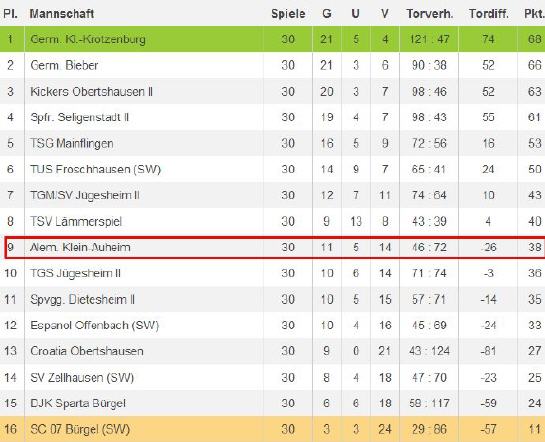Select TUS Froschhausen (SW) team
The height and width of the screenshot is (442, 545).
[96, 169]
